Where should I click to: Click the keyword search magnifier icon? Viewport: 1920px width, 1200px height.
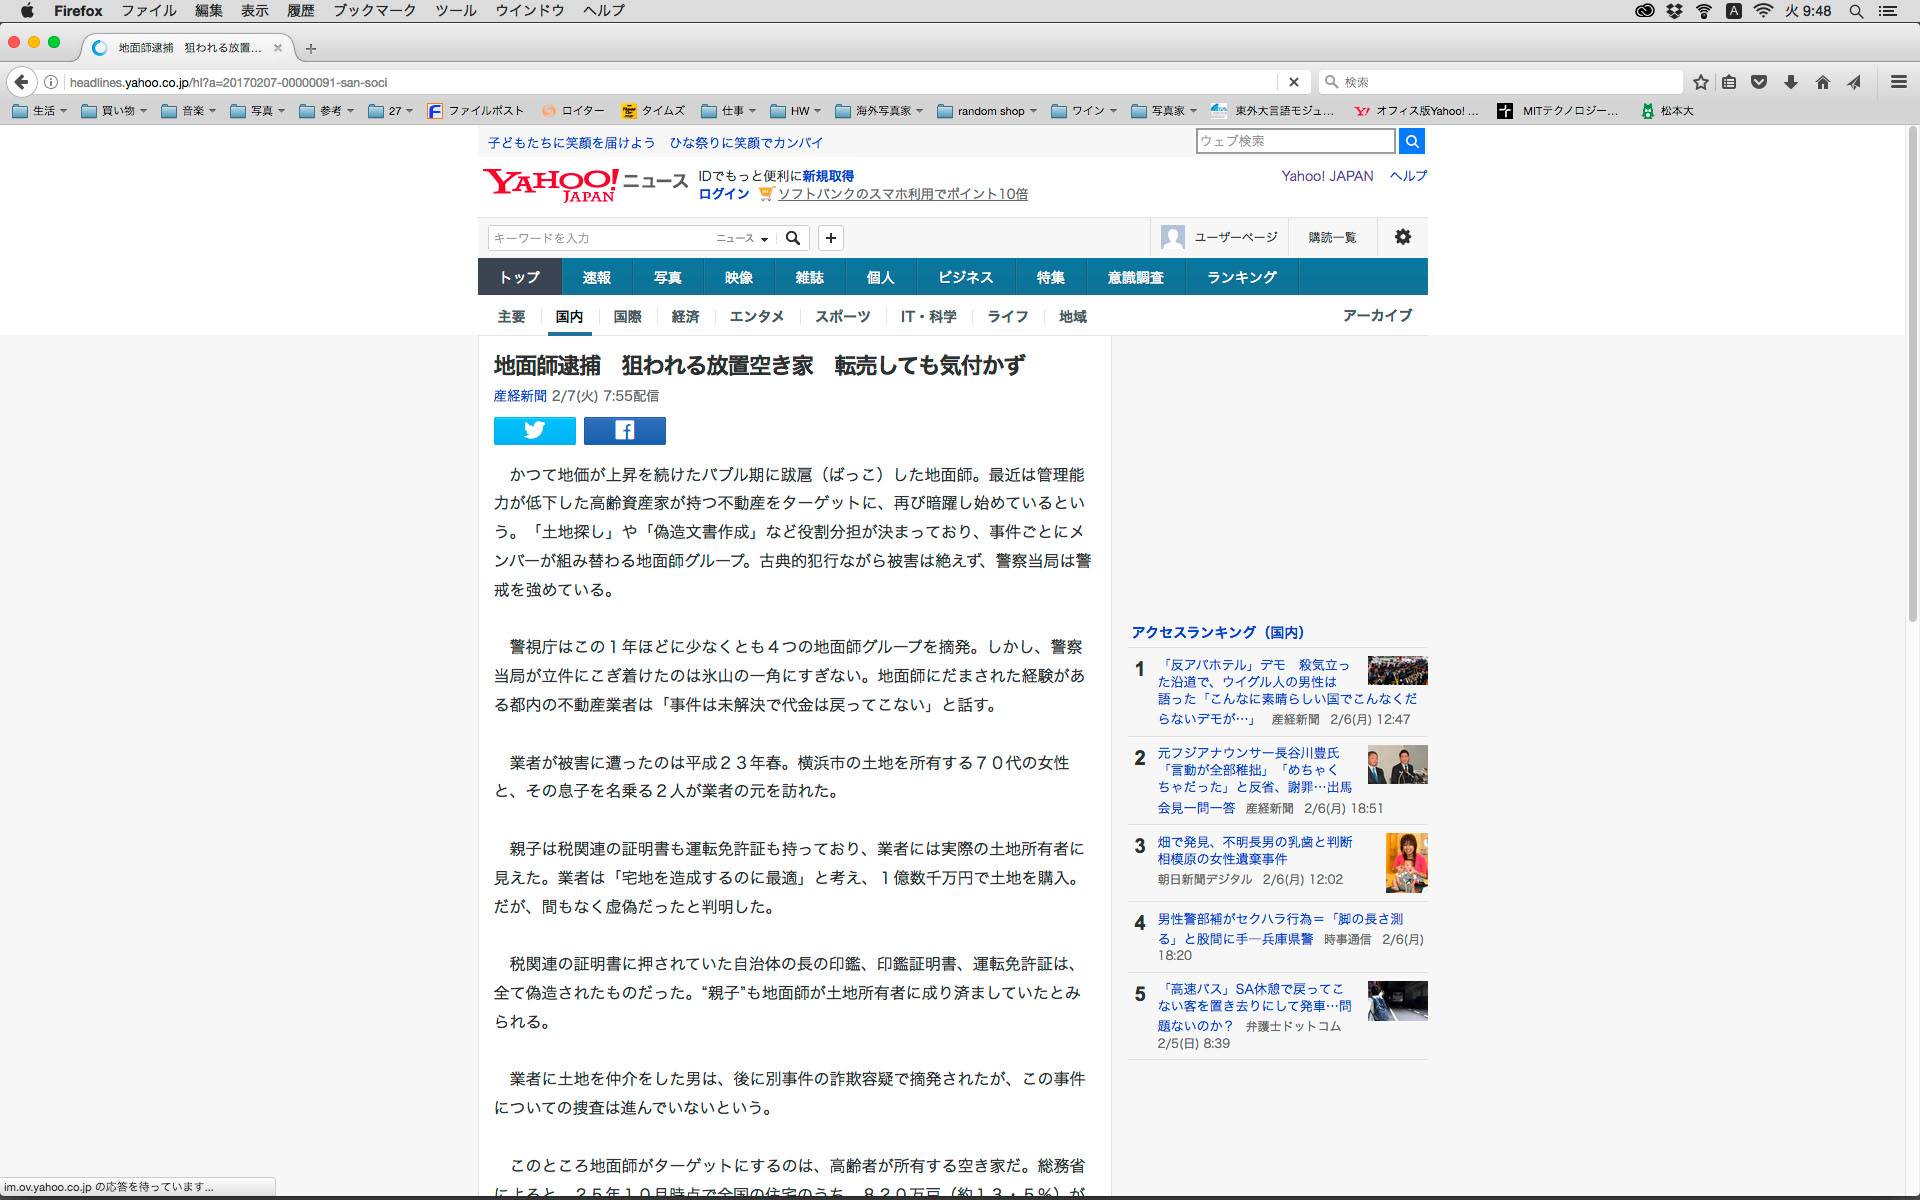click(x=793, y=238)
